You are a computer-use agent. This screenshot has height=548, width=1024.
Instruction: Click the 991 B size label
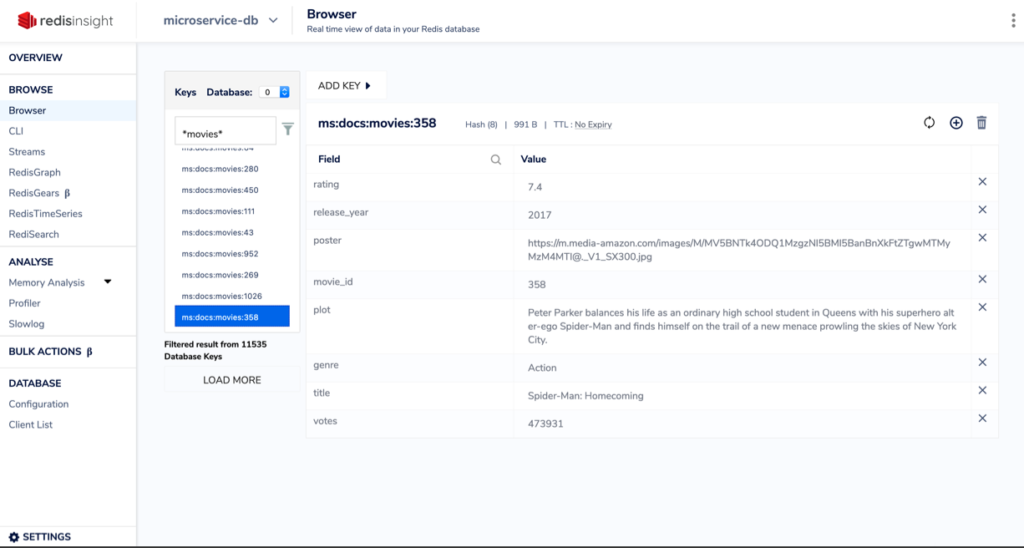click(x=525, y=125)
